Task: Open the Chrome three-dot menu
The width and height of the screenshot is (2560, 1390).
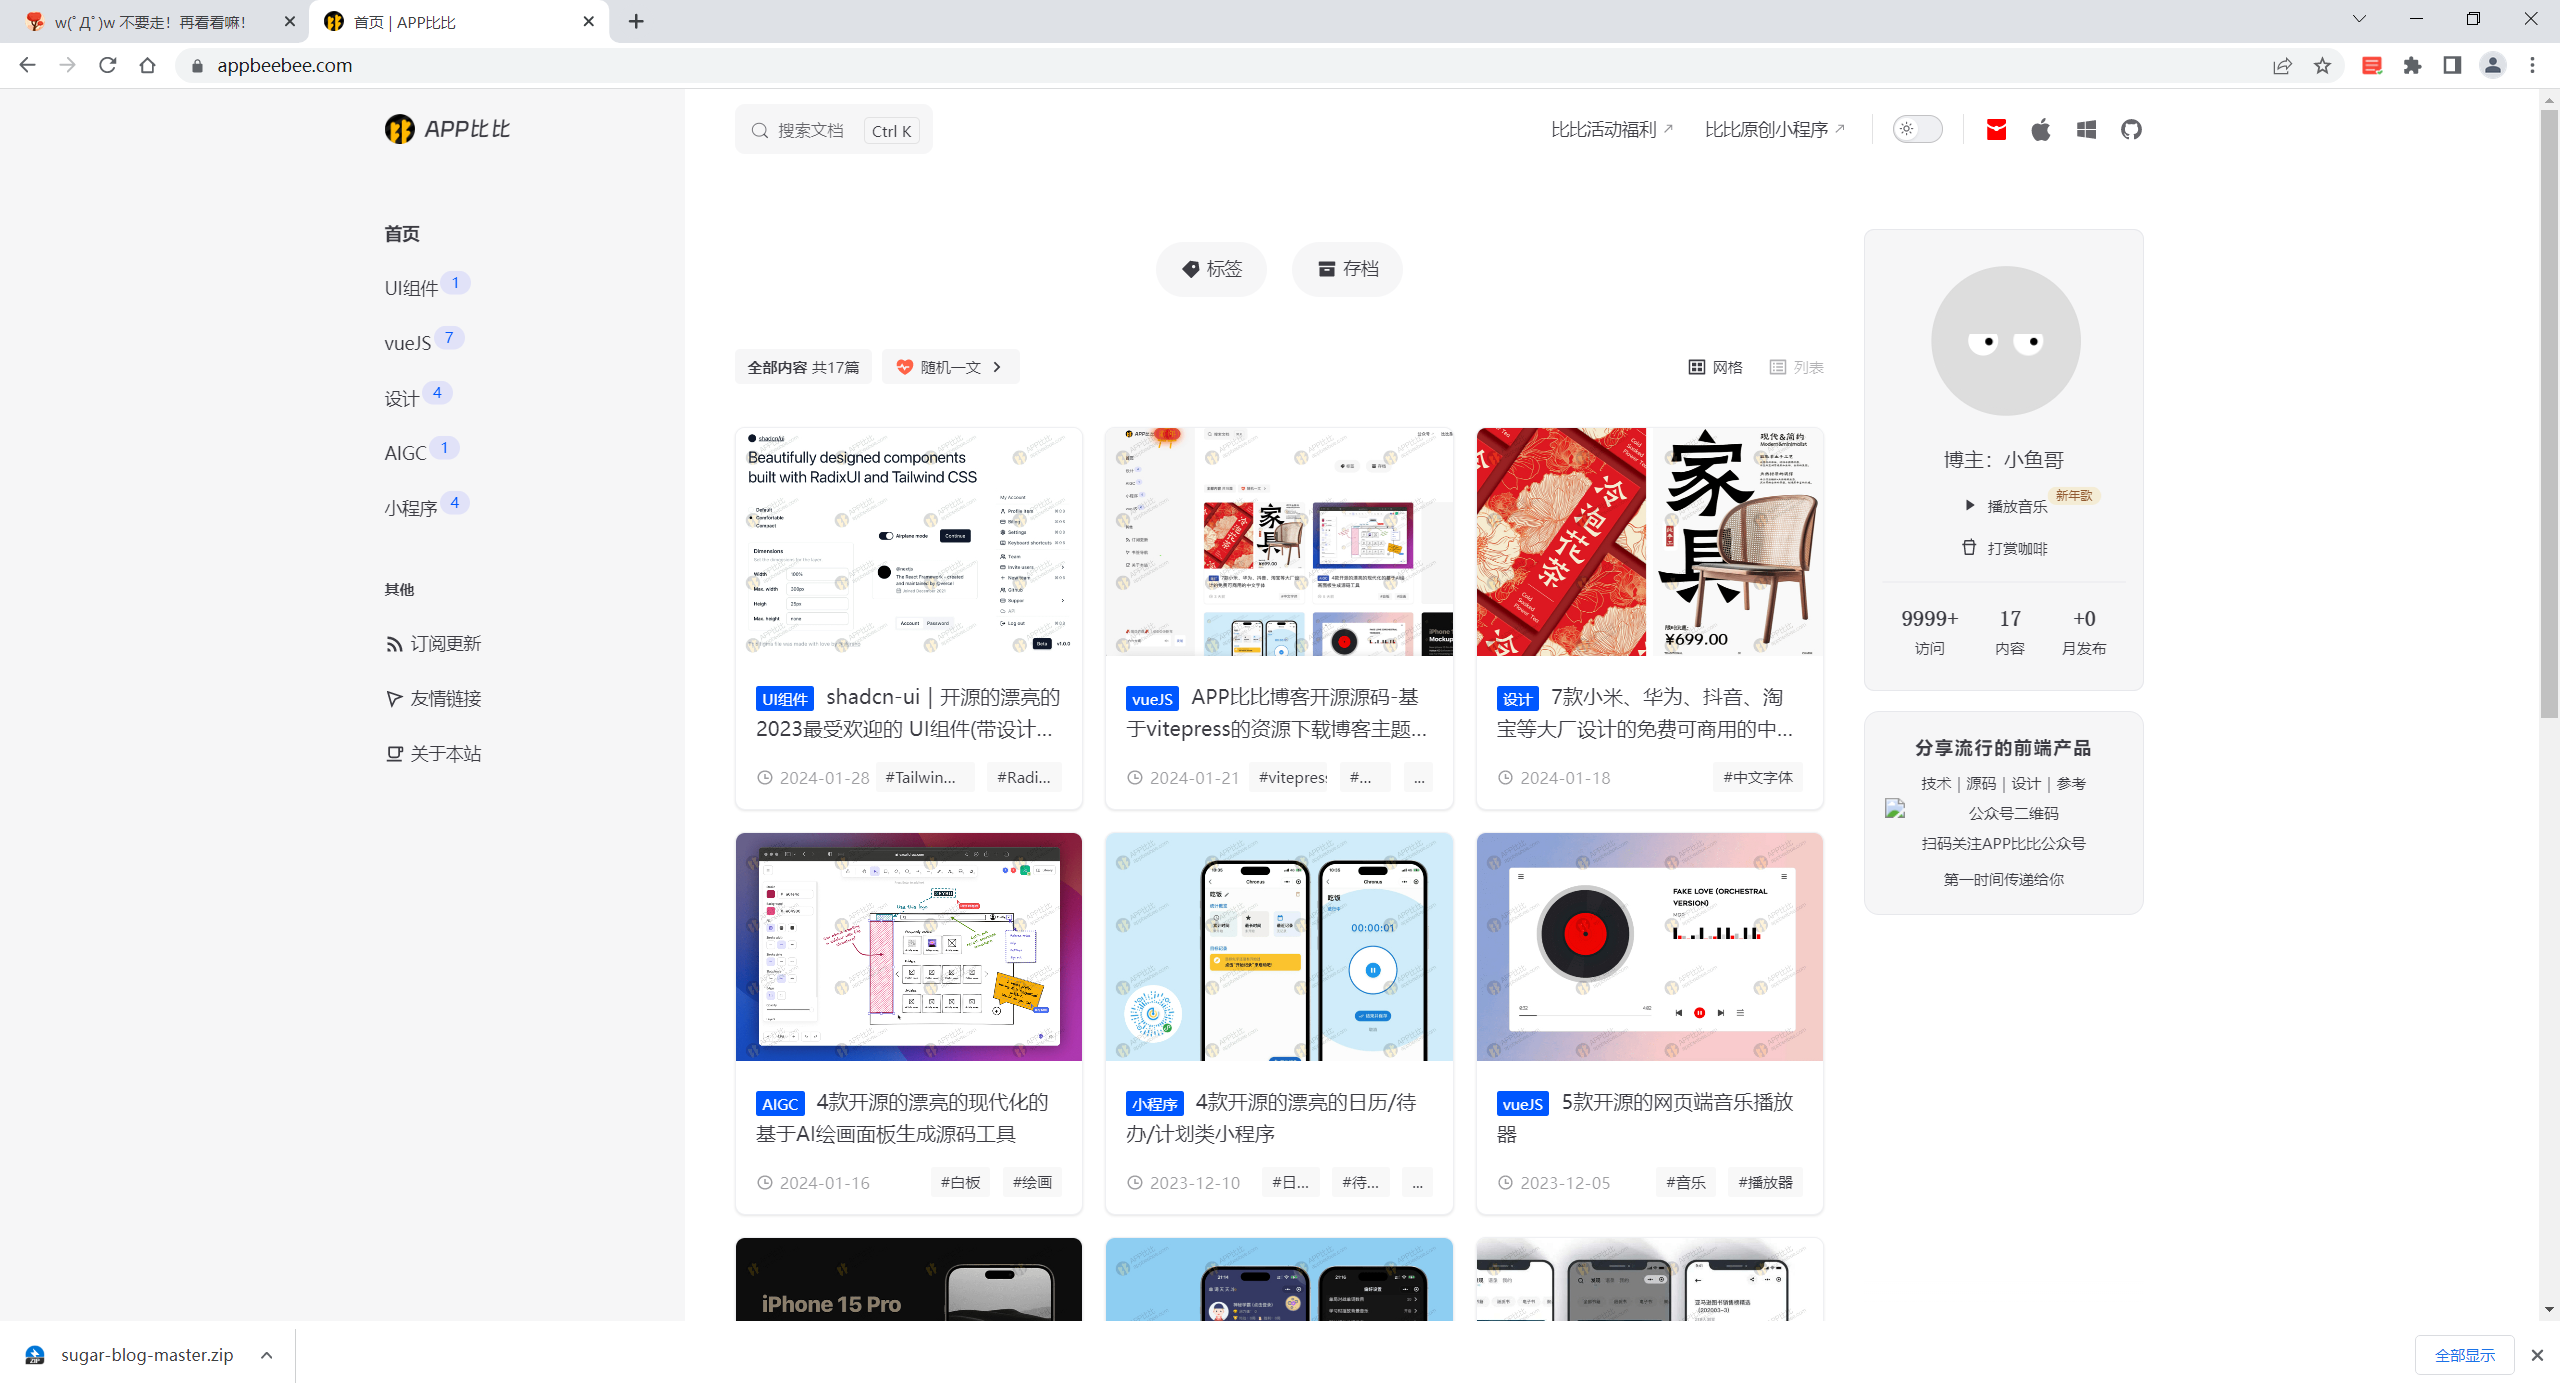Action: coord(2532,65)
